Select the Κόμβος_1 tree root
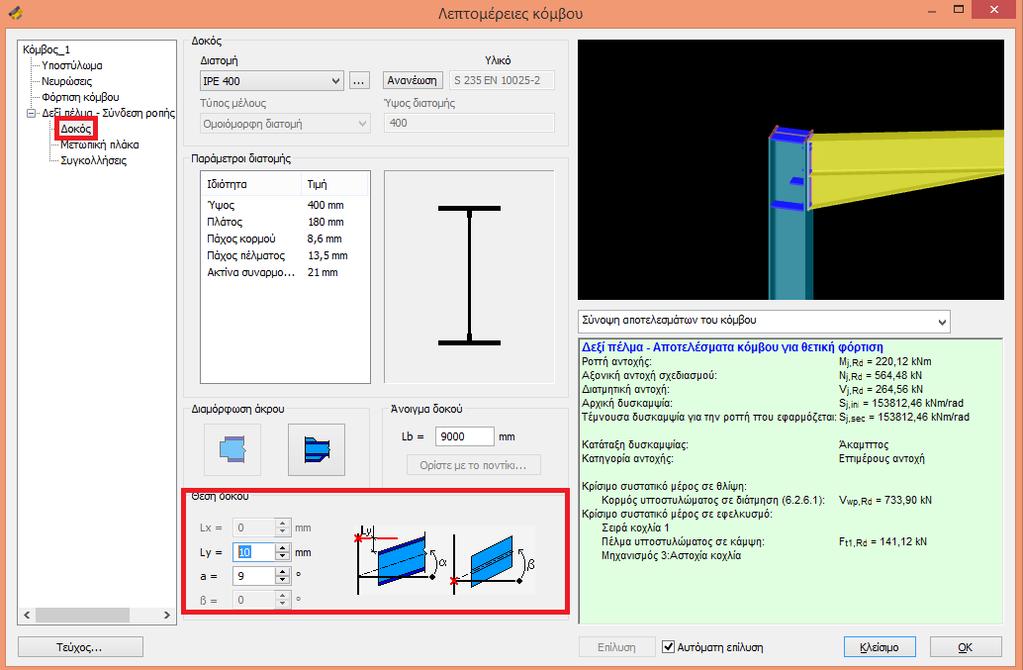1023x670 pixels. [46, 50]
